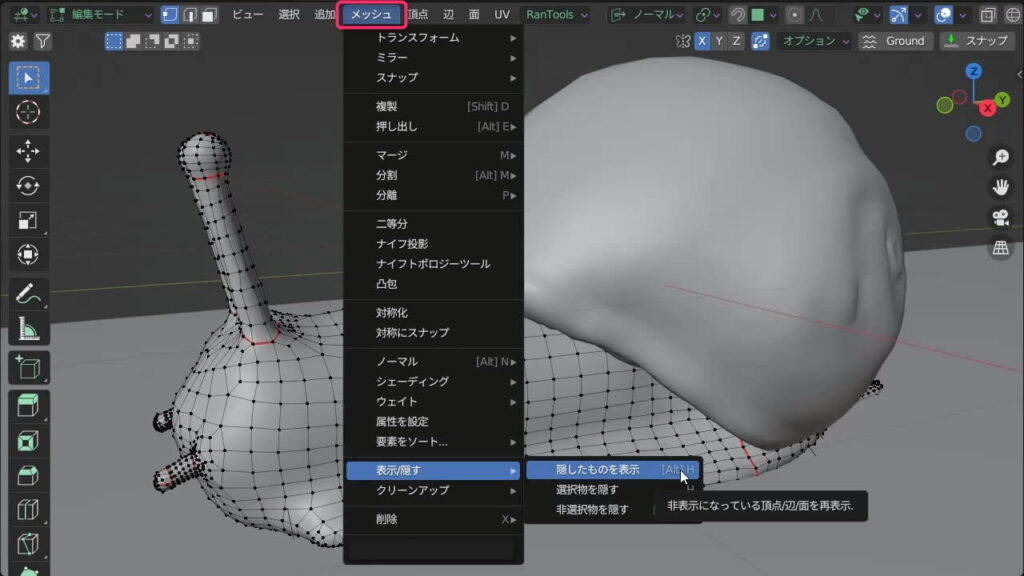The image size is (1024, 576).
Task: Select the Scale tool
Action: coord(28,220)
